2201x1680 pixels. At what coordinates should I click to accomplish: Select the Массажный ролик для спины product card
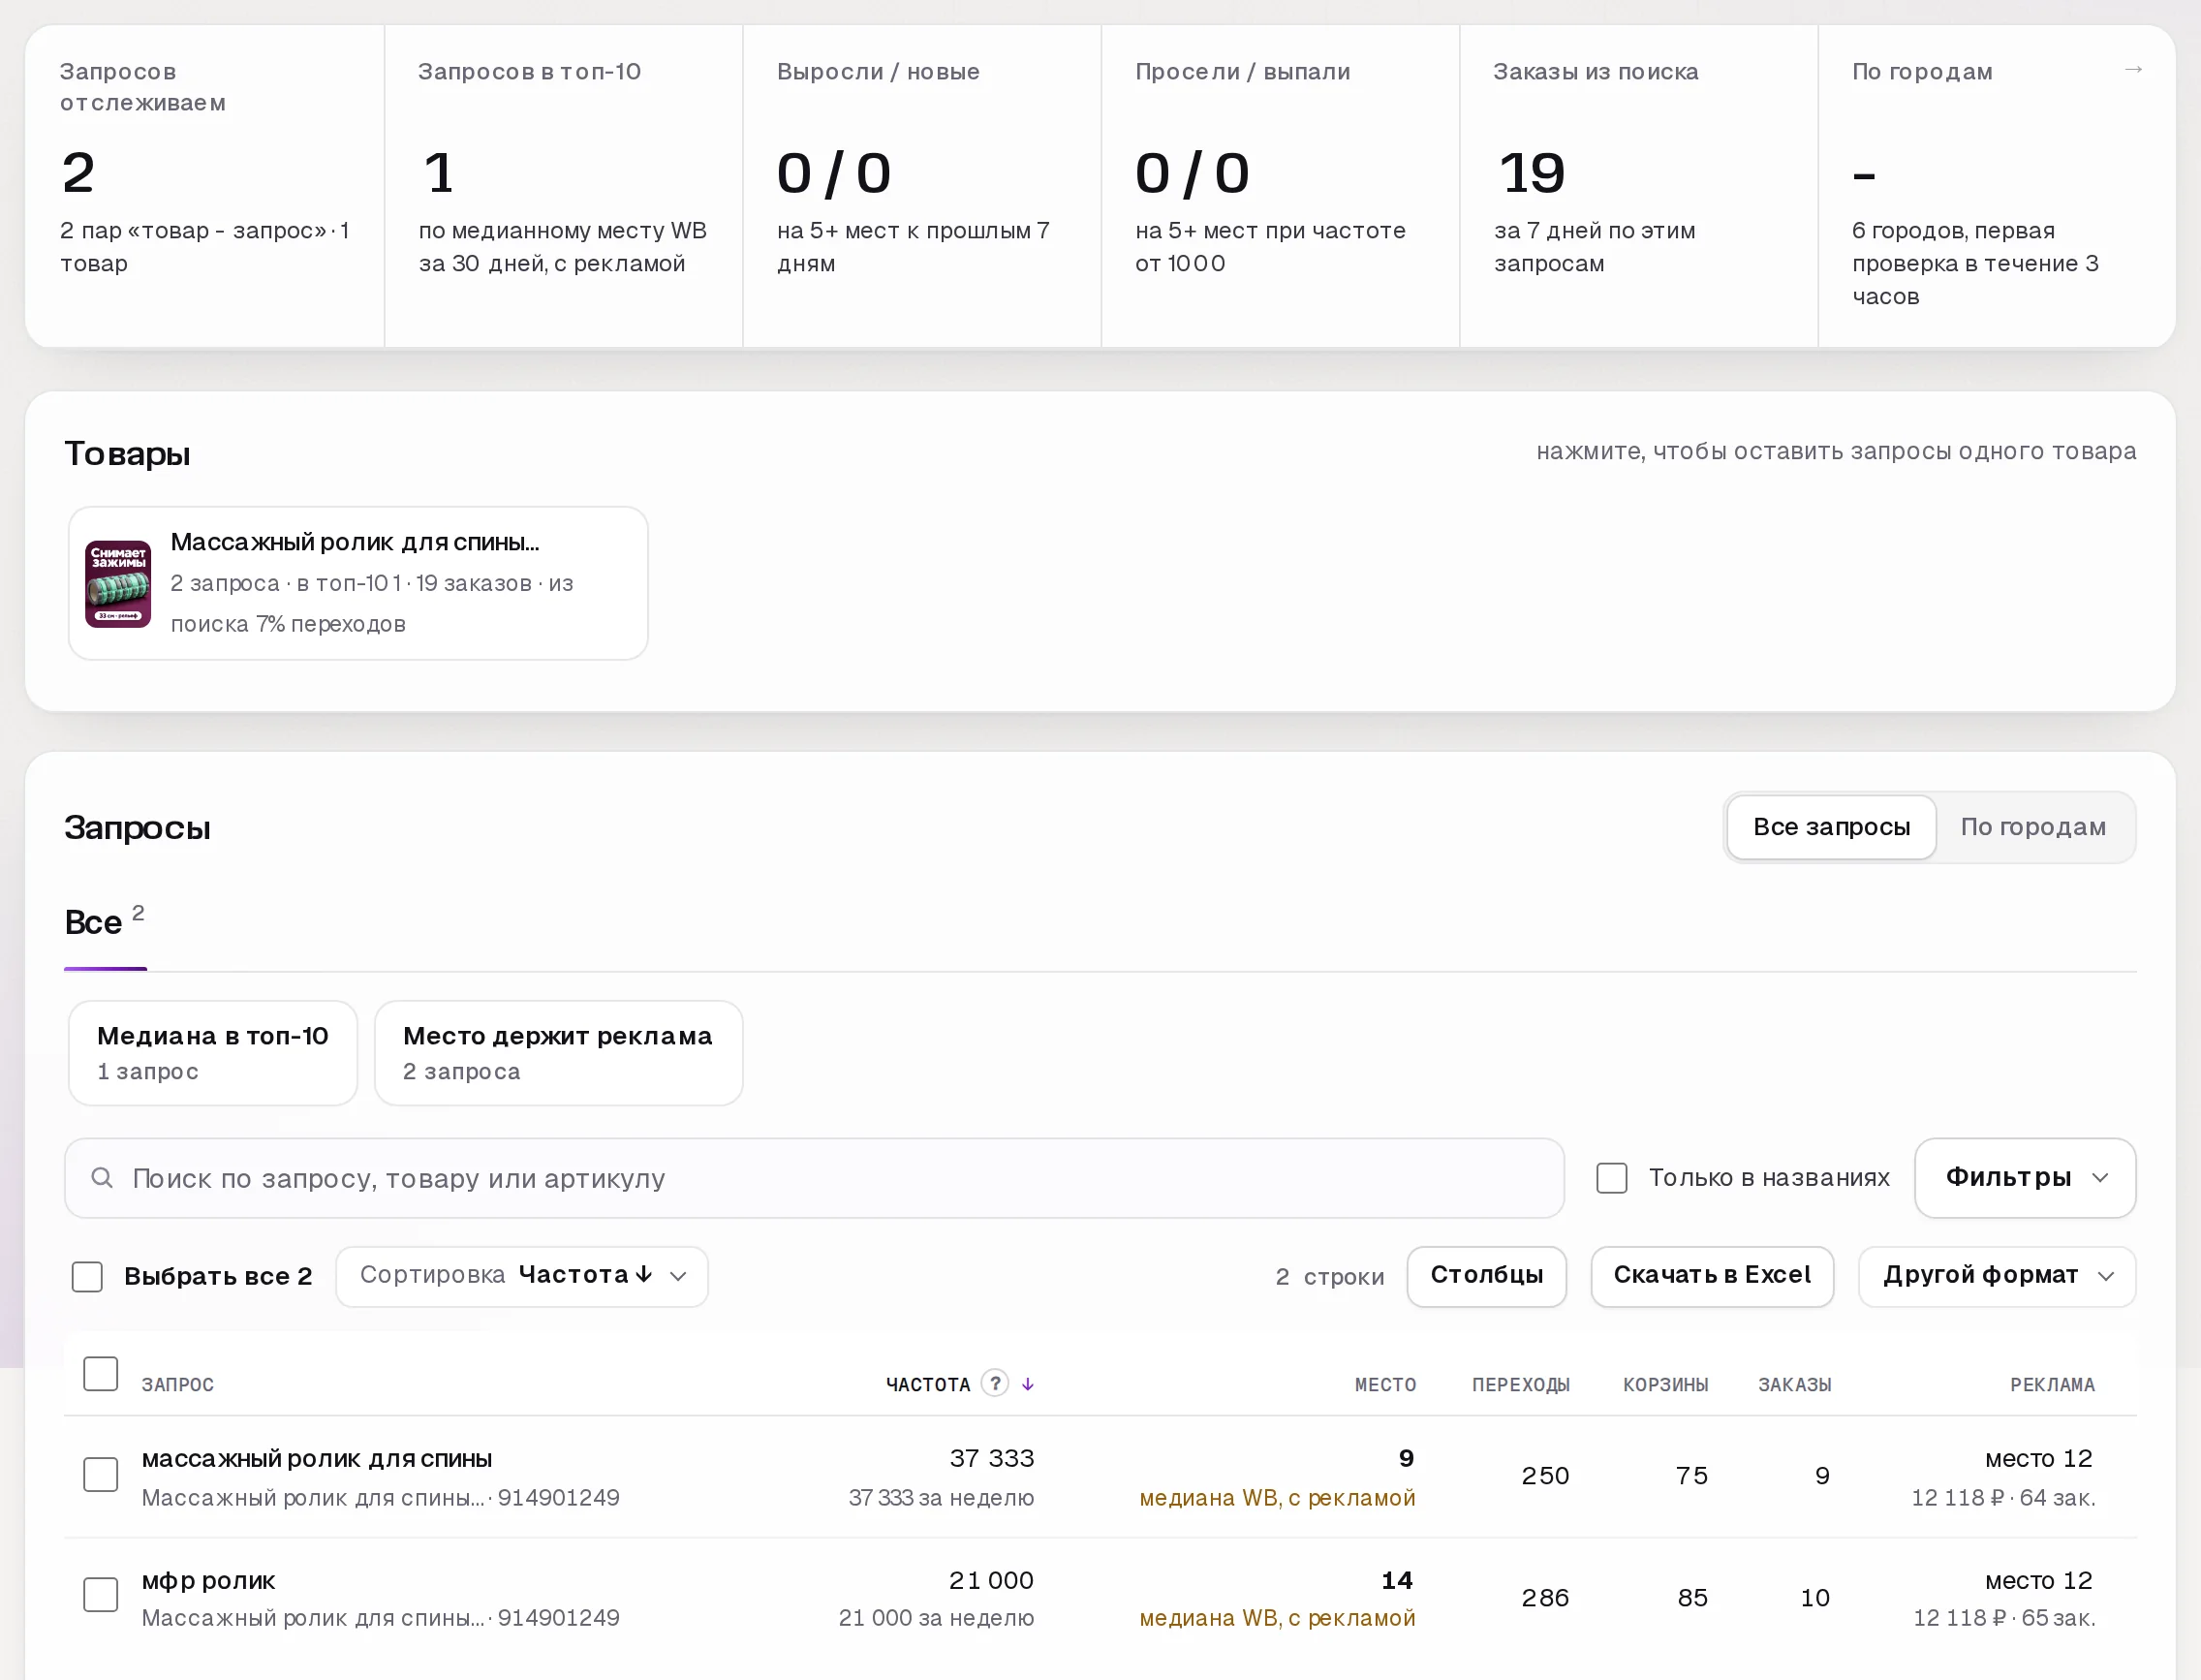(358, 583)
